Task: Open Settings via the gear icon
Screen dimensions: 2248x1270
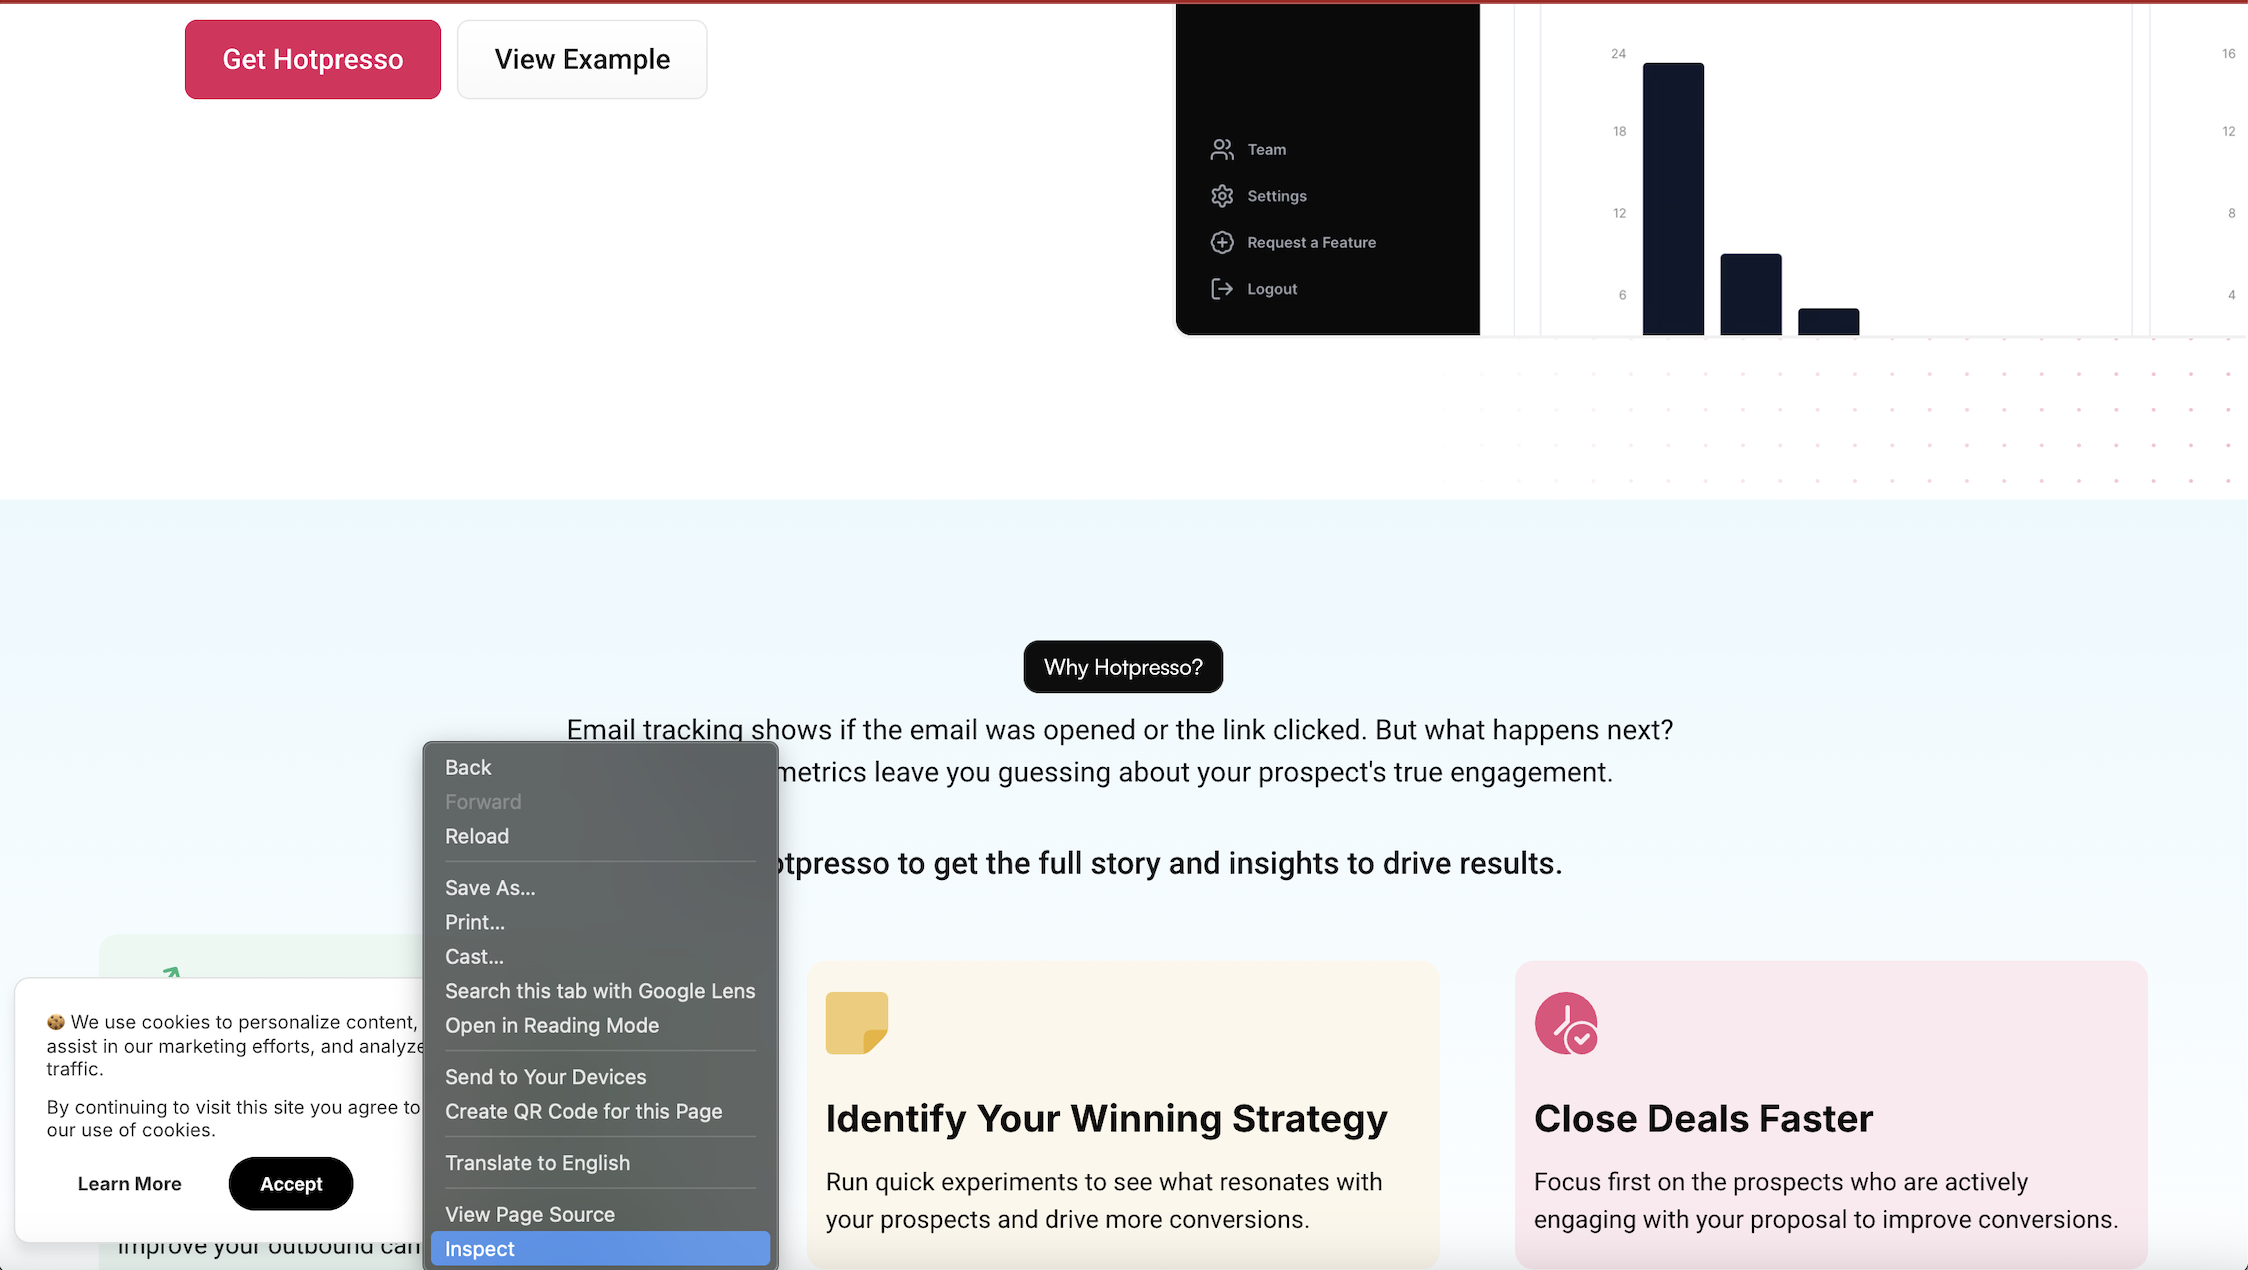Action: click(1222, 195)
